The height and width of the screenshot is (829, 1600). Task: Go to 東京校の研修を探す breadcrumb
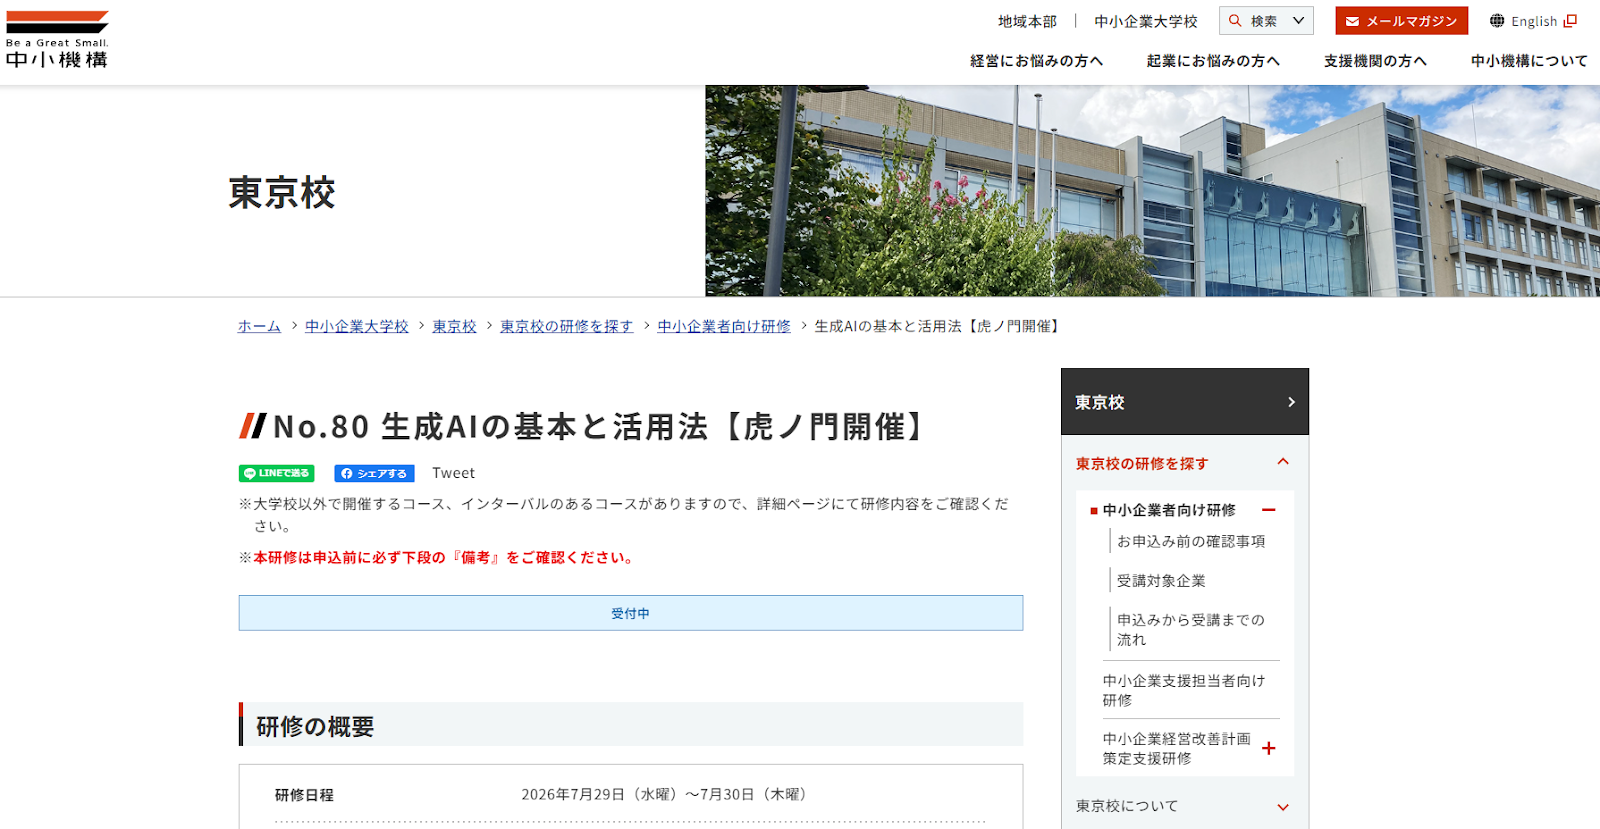566,326
